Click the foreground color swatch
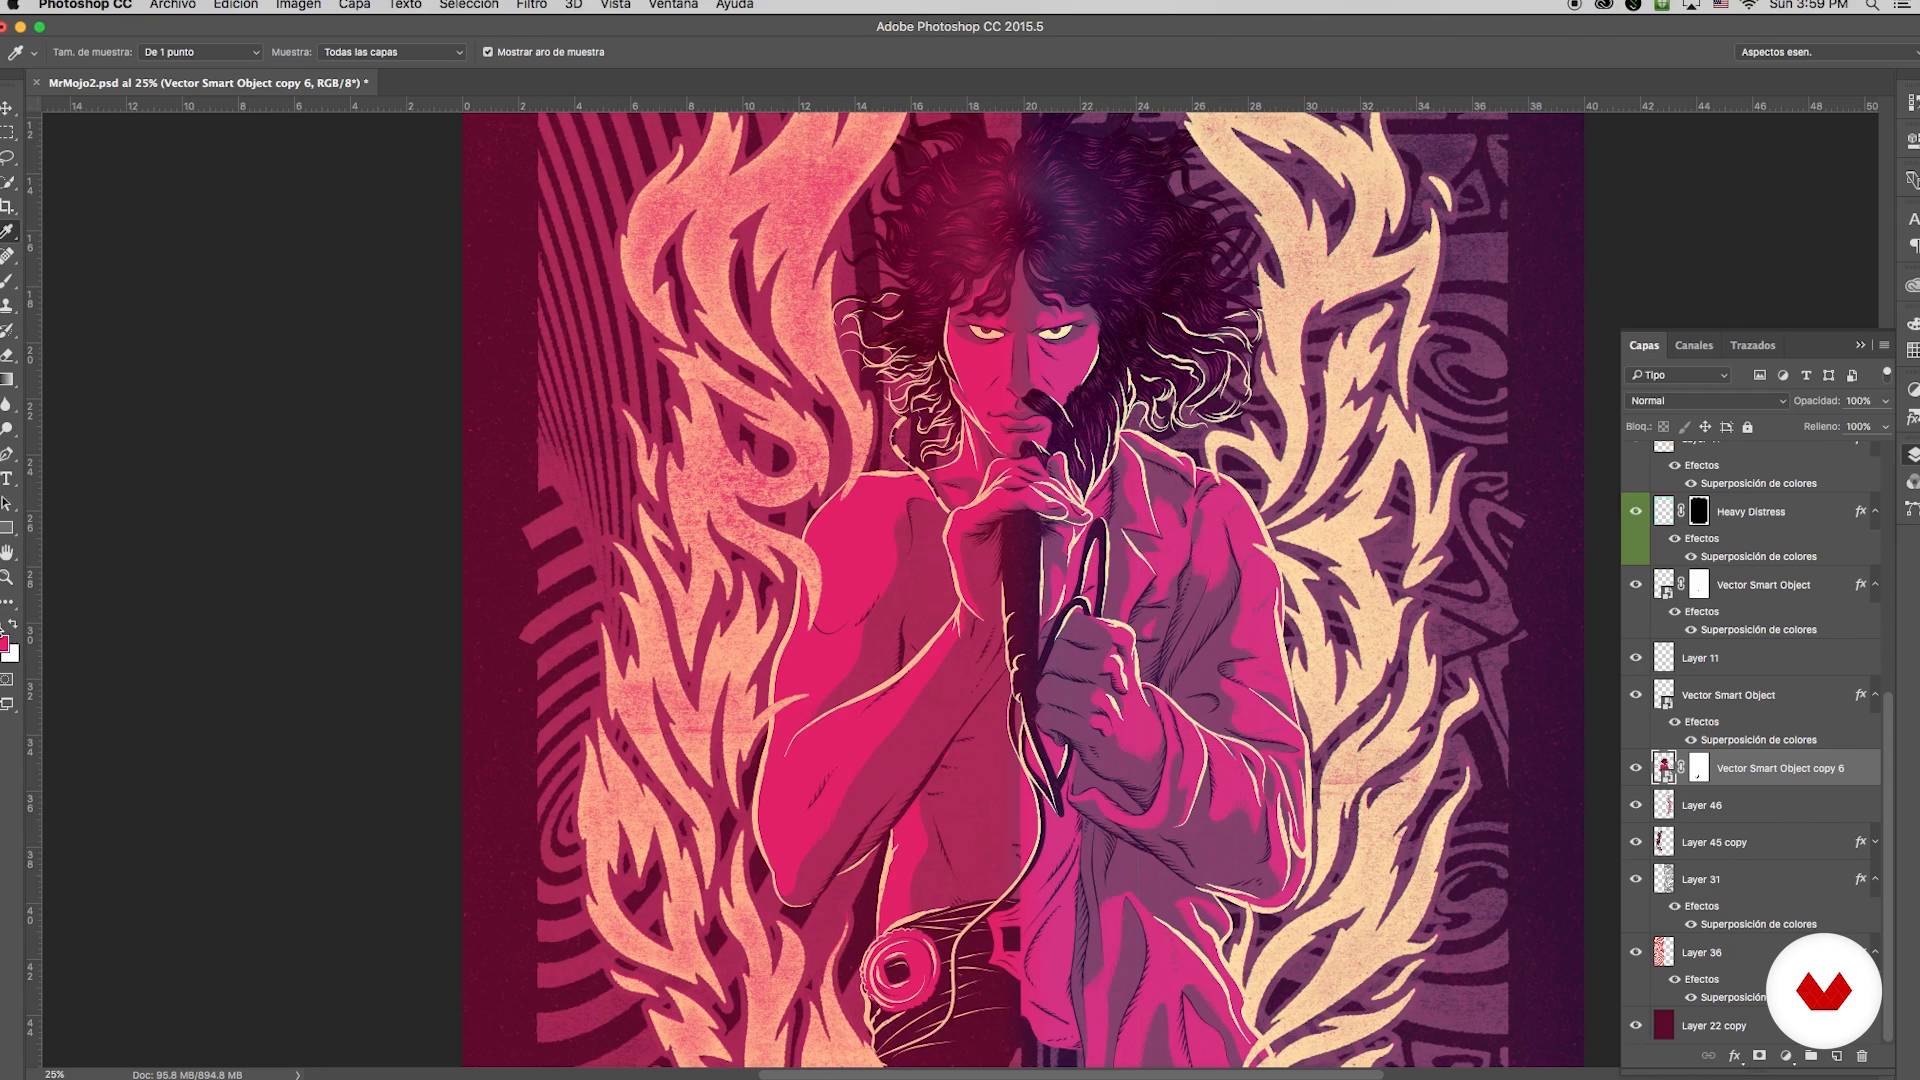Viewport: 1920px width, 1080px height. pyautogui.click(x=3, y=643)
